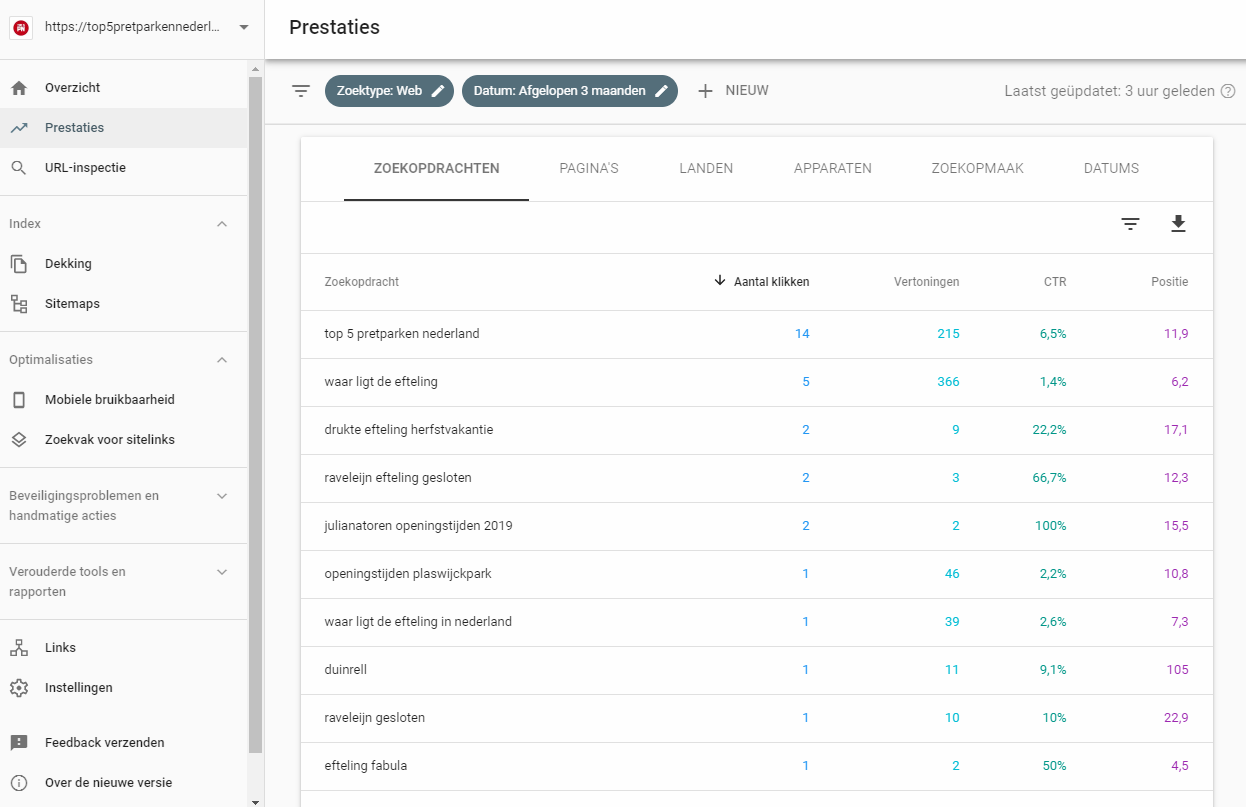The image size is (1246, 807).
Task: Open Overzicht via its home icon
Action: click(19, 88)
